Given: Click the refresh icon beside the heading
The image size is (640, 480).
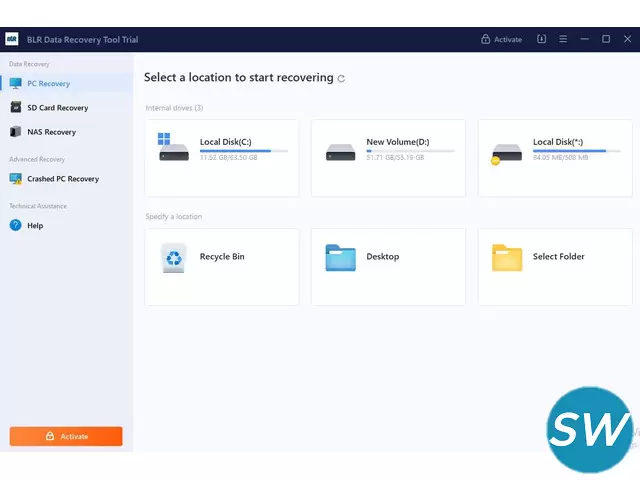Looking at the screenshot, I should (x=342, y=78).
